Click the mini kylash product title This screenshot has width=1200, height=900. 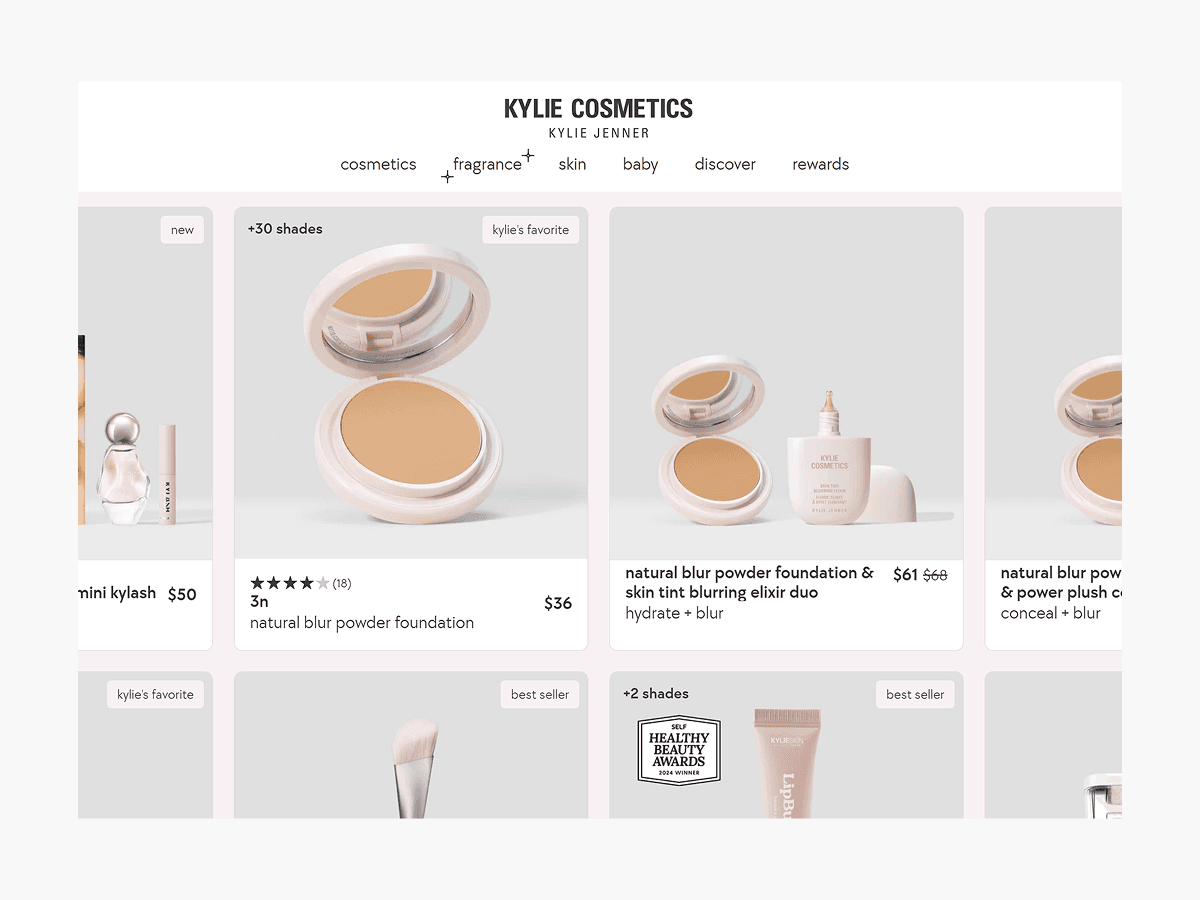point(117,593)
